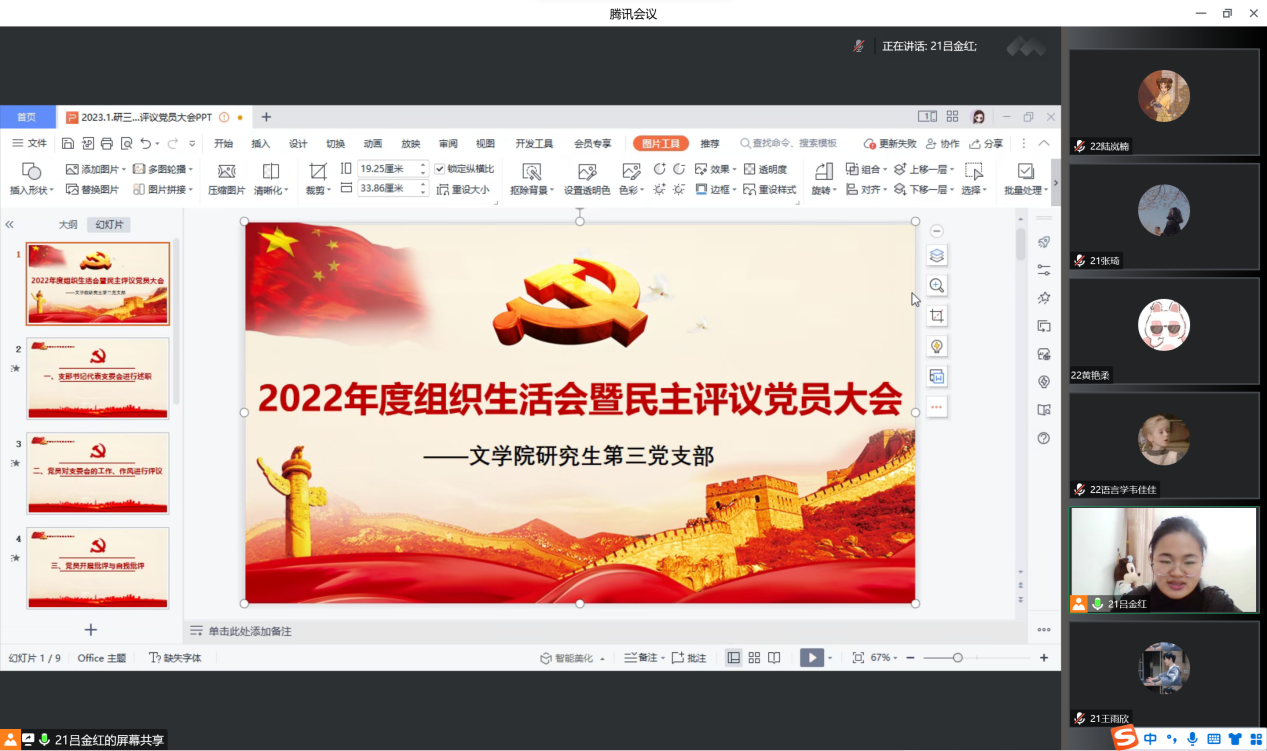This screenshot has height=751, width=1267.
Task: Open the Insert (插入) ribbon tab
Action: (x=260, y=144)
